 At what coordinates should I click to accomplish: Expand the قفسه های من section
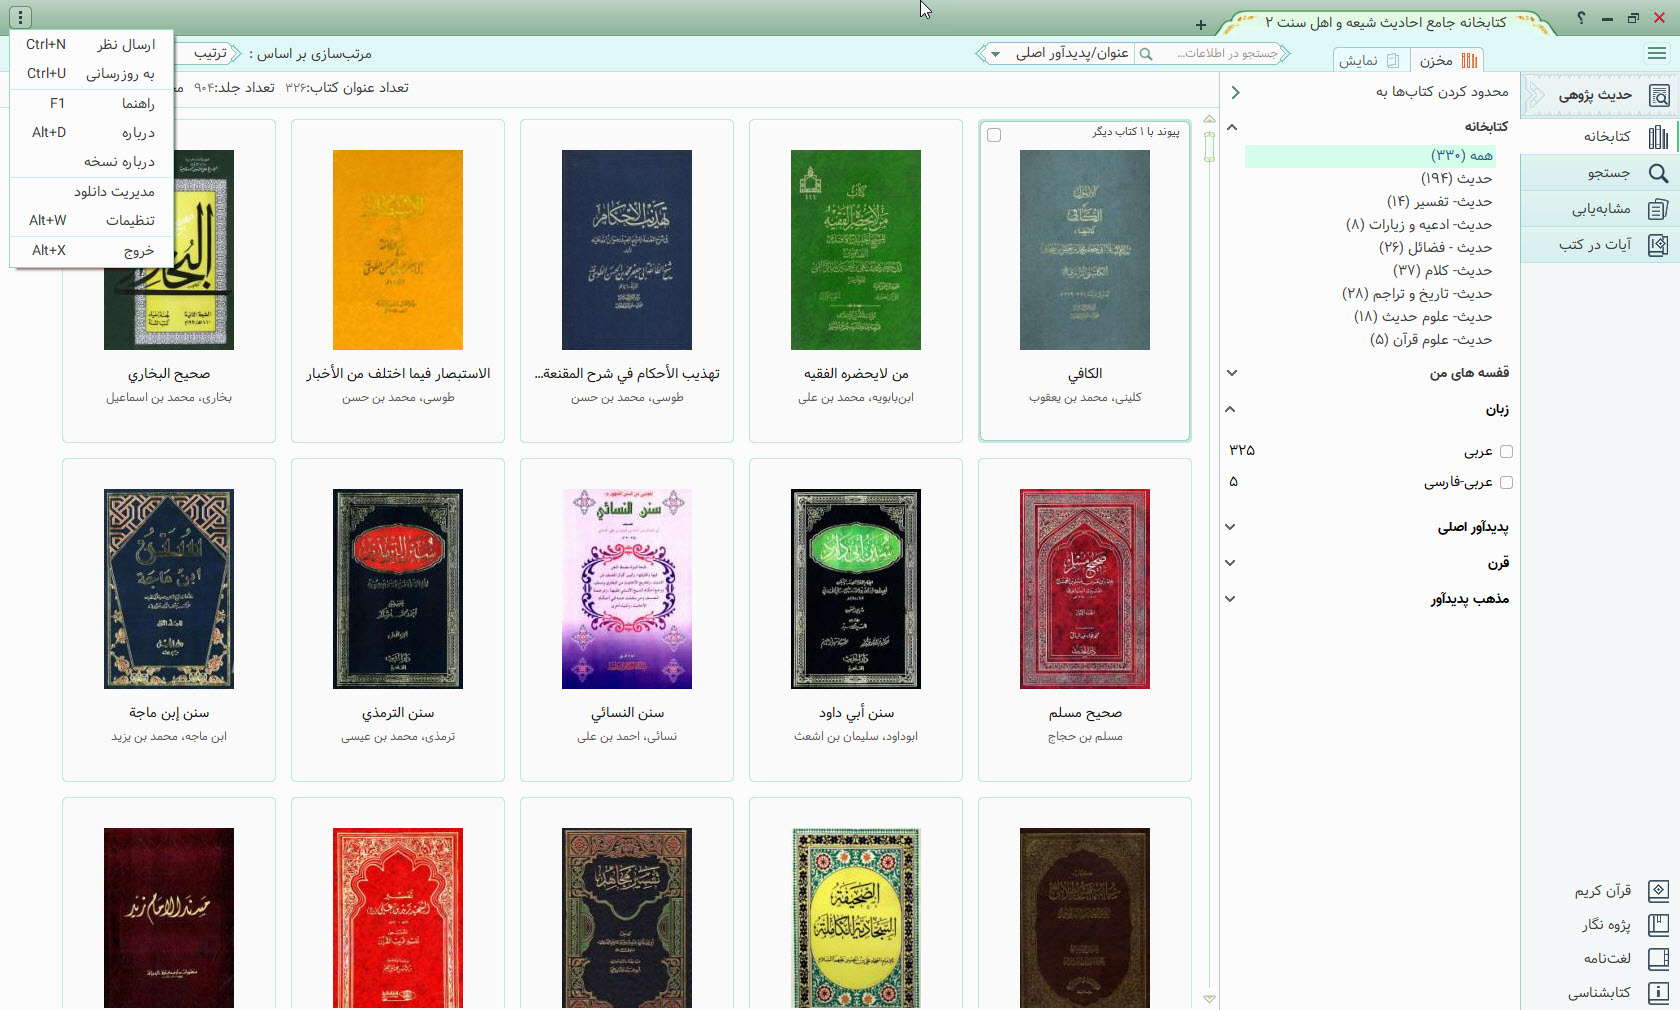click(1232, 373)
